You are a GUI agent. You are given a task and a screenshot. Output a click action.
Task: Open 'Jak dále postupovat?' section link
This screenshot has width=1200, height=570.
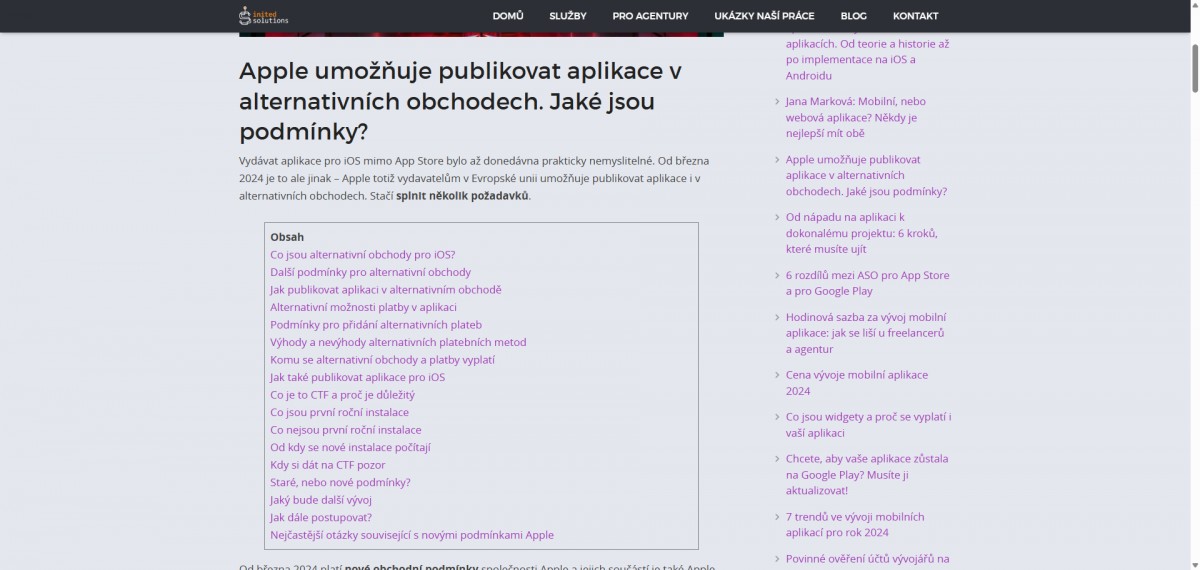321,517
